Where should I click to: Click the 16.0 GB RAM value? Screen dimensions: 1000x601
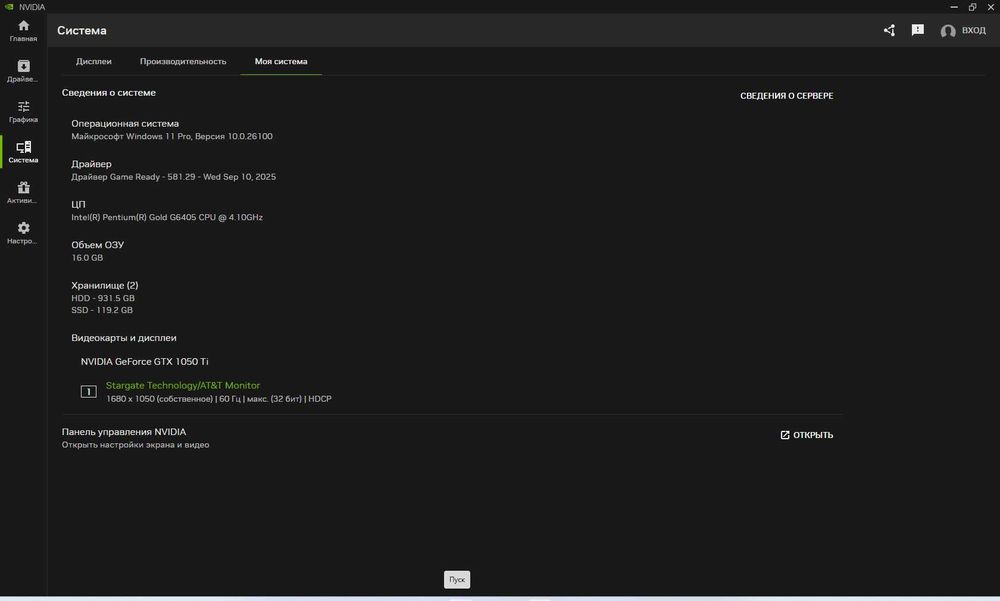(x=87, y=258)
